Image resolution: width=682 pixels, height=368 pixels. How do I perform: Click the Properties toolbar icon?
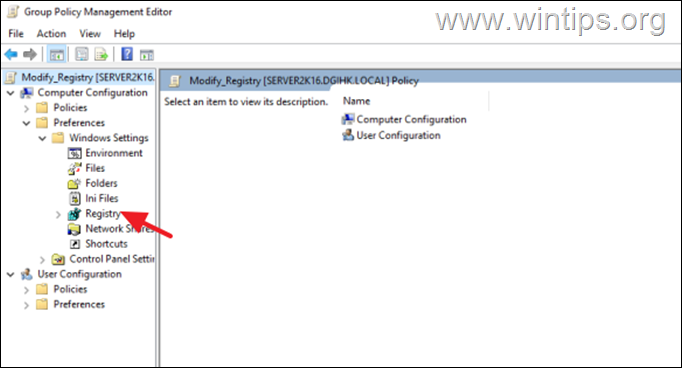click(81, 55)
